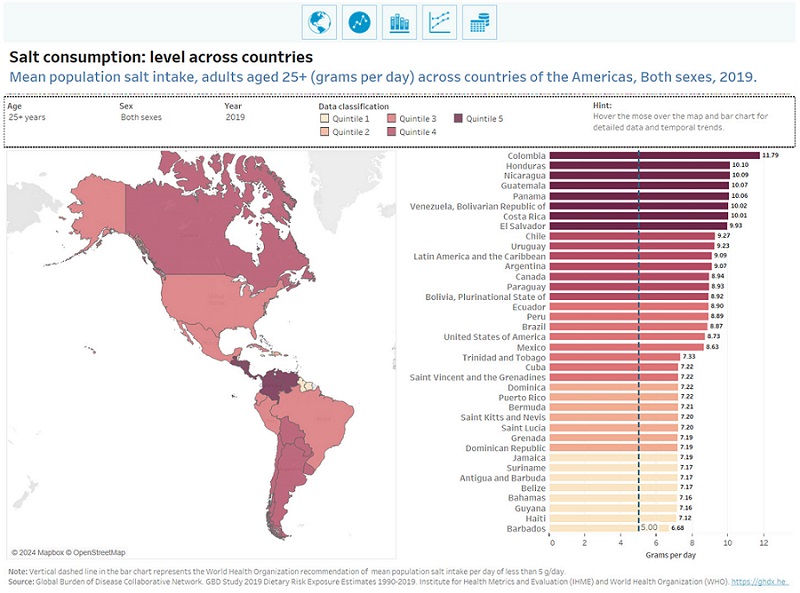This screenshot has height=593, width=800.
Task: Select the Bolivia, Plurinational State of bar
Action: pos(629,296)
